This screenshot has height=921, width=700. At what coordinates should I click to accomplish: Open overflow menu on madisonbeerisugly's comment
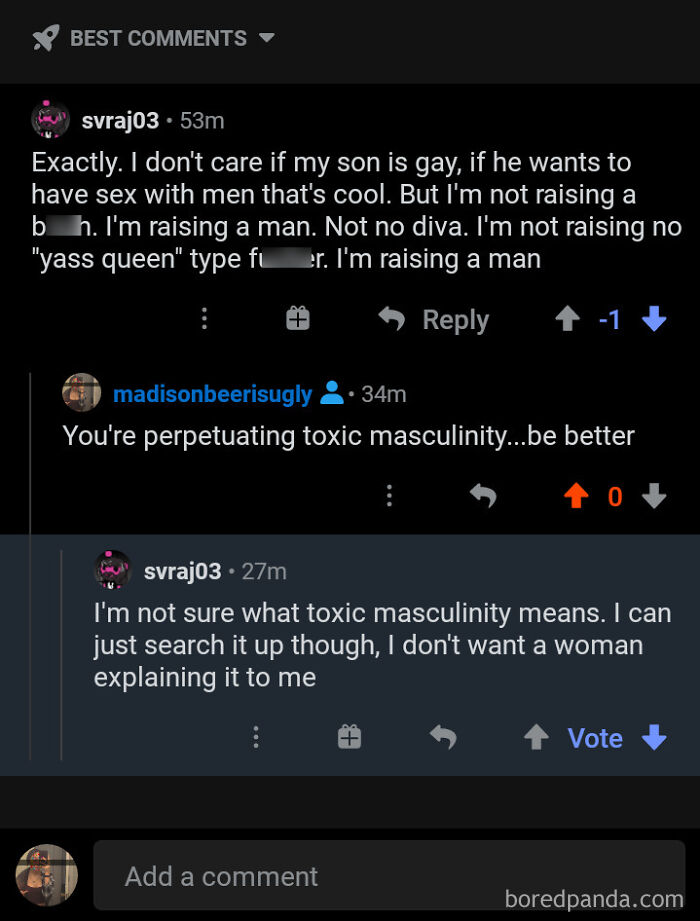[389, 496]
